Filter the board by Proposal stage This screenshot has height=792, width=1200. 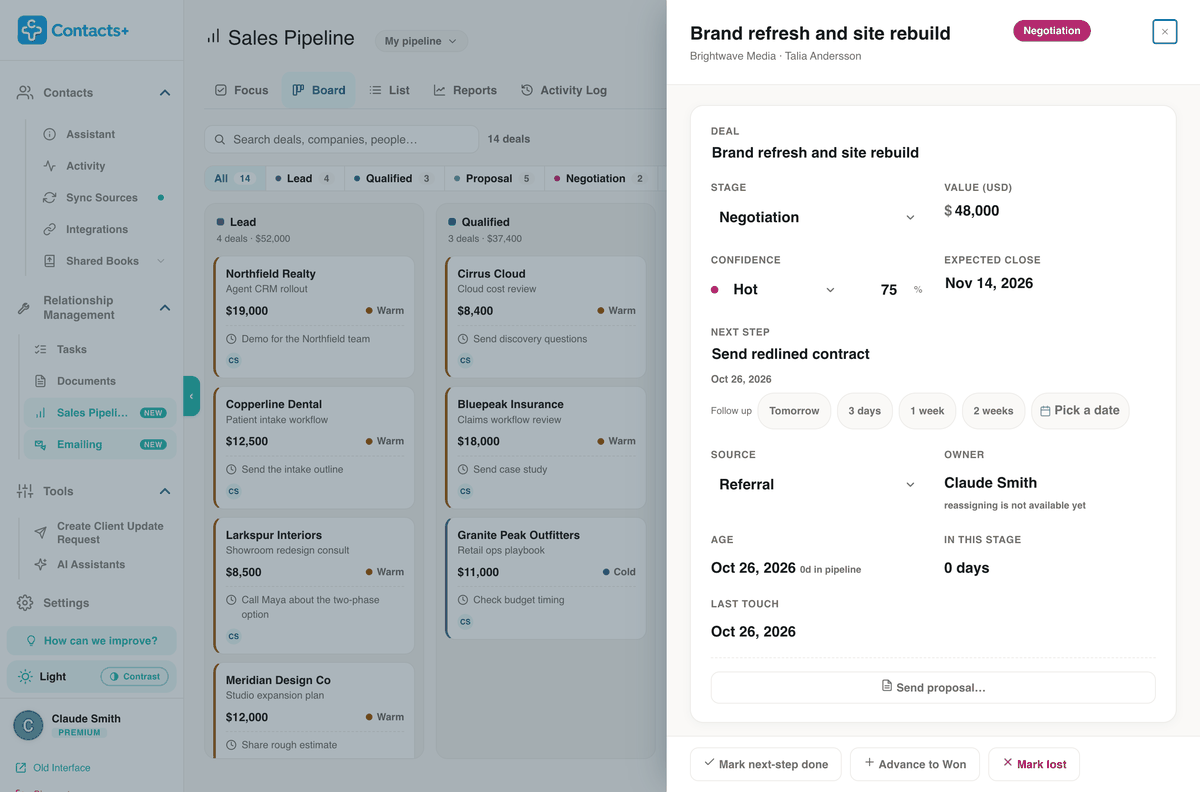click(493, 178)
